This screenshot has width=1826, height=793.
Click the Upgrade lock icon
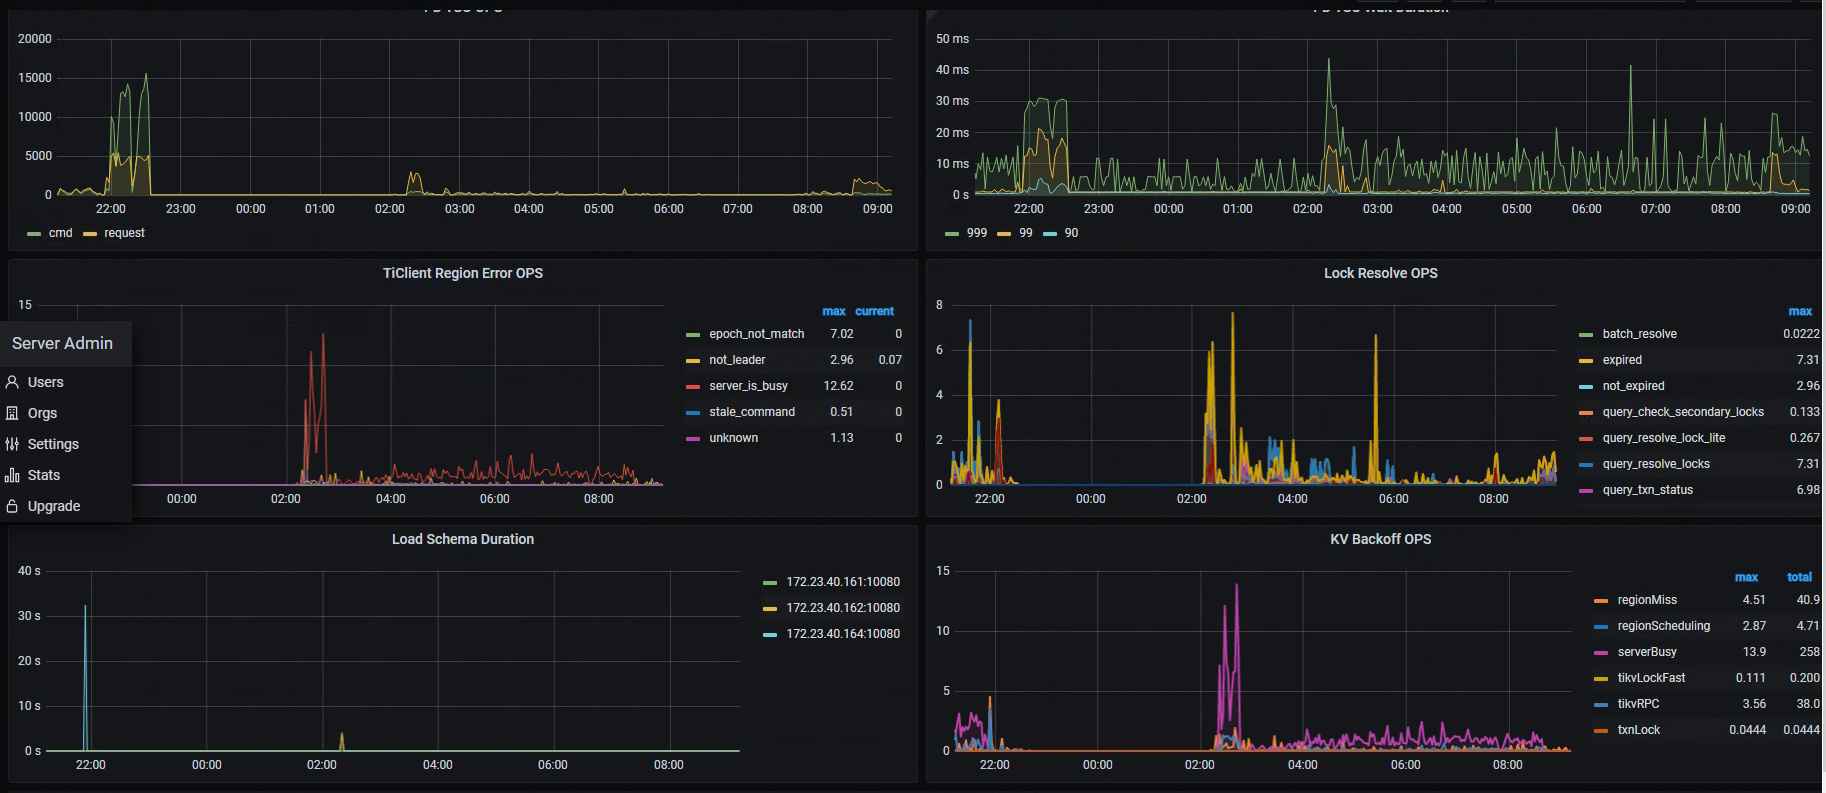(x=12, y=506)
